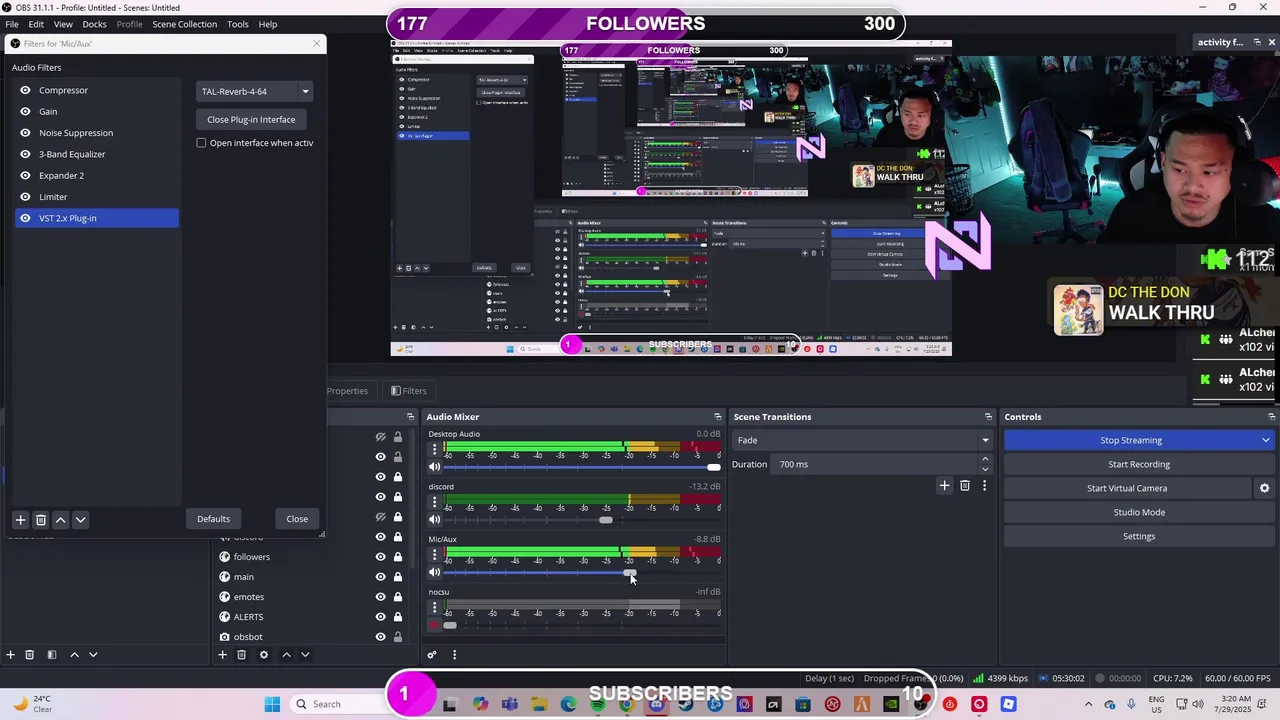Mute discord audio speaker icon
Viewport: 1280px width, 720px height.
(434, 519)
